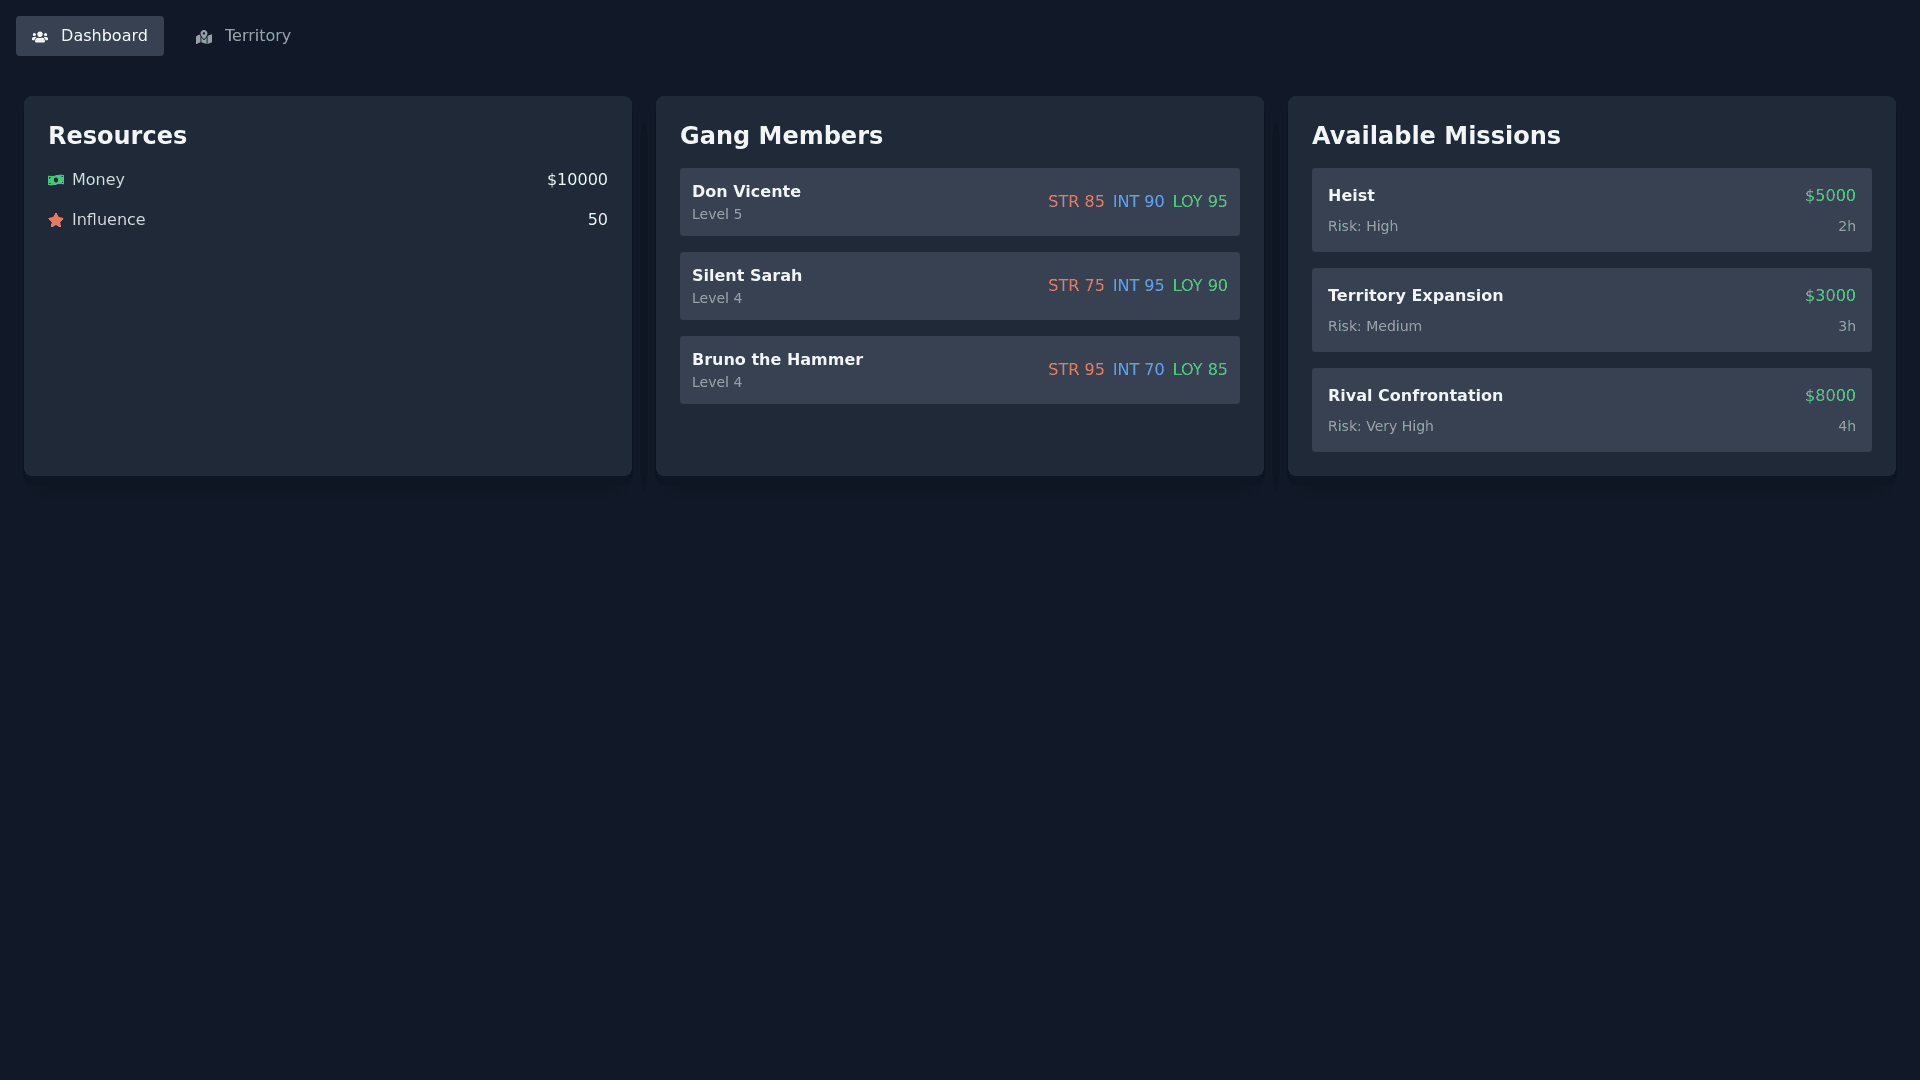
Task: Click the Influence value 50
Action: click(597, 220)
